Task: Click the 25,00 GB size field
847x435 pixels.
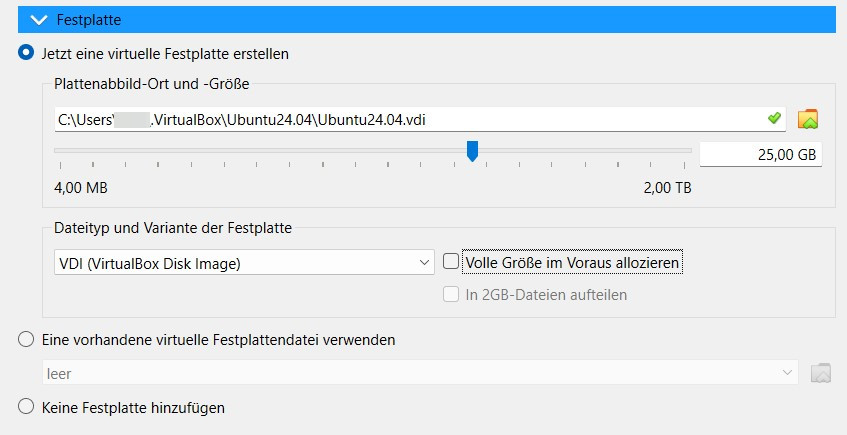Action: [761, 155]
